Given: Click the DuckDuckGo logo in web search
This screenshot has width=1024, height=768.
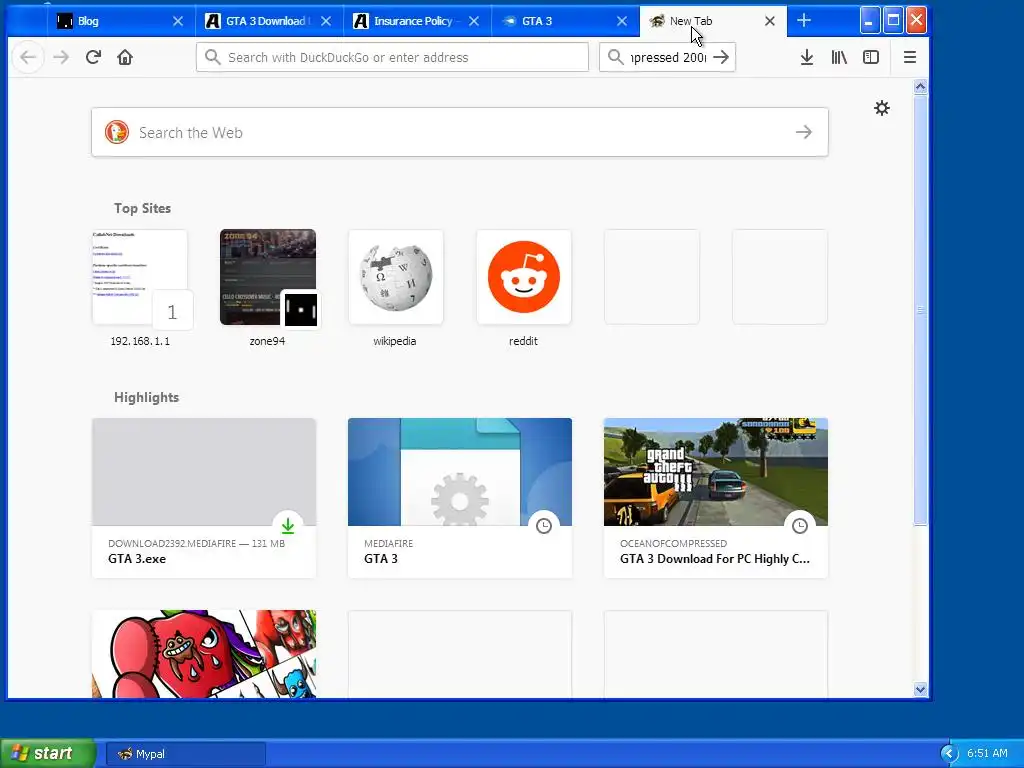Looking at the screenshot, I should (x=117, y=133).
